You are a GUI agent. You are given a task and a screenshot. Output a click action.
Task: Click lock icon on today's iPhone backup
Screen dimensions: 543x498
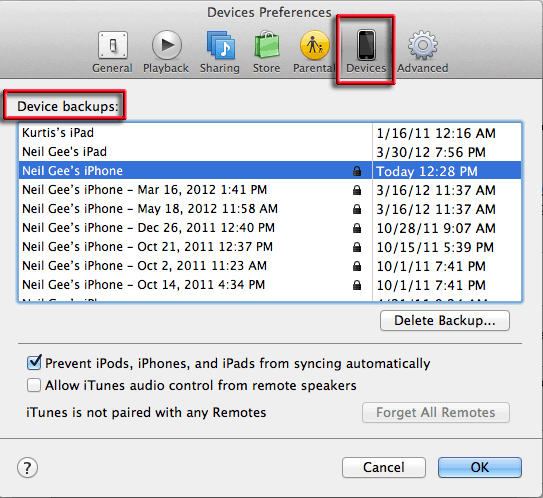[x=357, y=171]
